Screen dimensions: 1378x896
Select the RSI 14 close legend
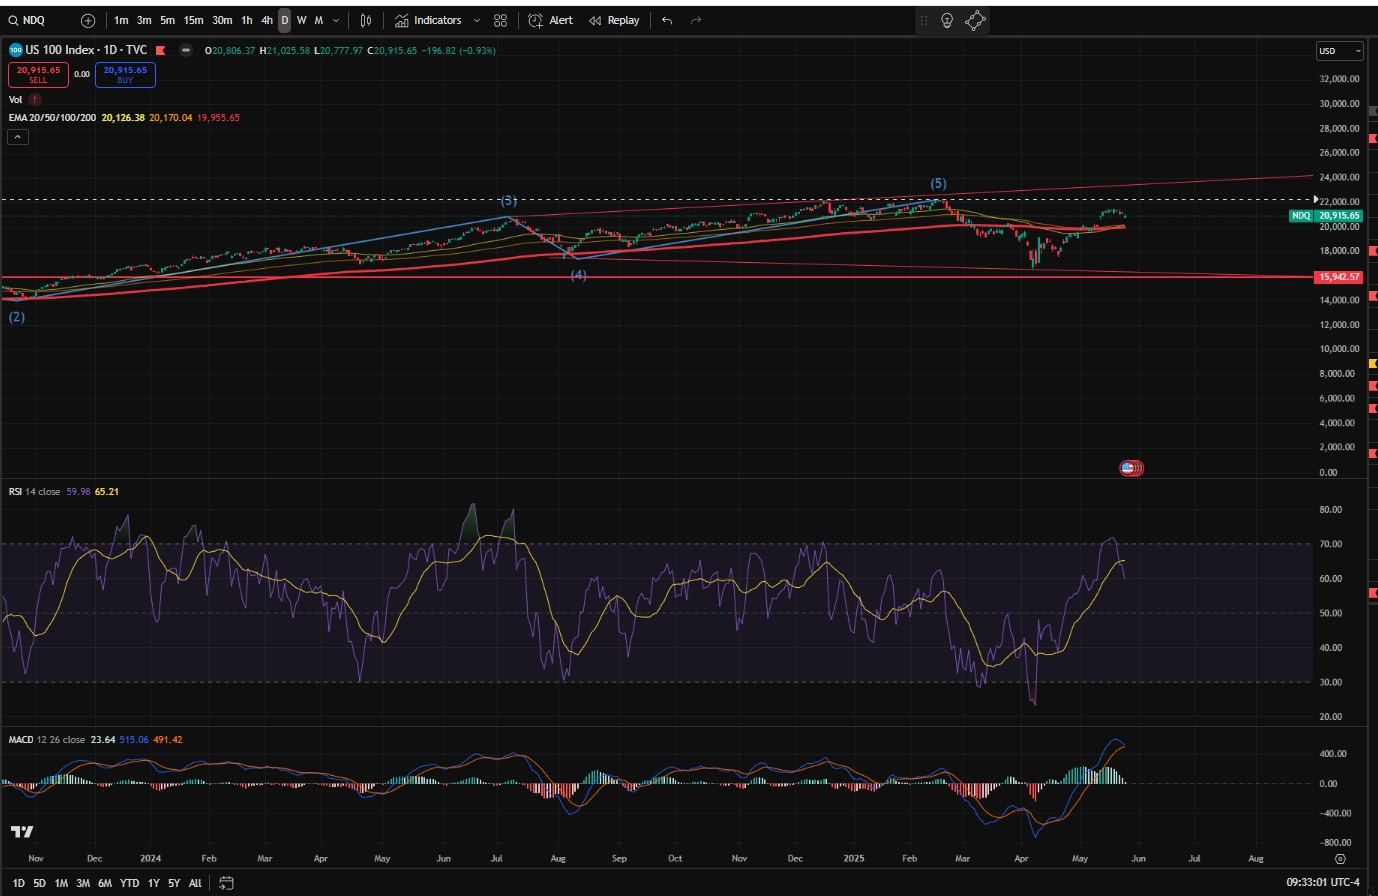[34, 491]
